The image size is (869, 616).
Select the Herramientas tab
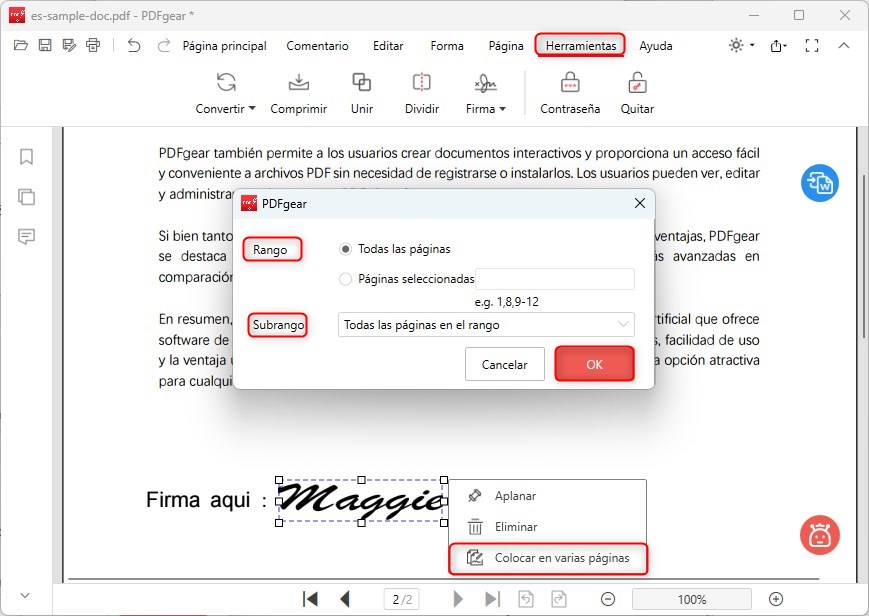(580, 45)
